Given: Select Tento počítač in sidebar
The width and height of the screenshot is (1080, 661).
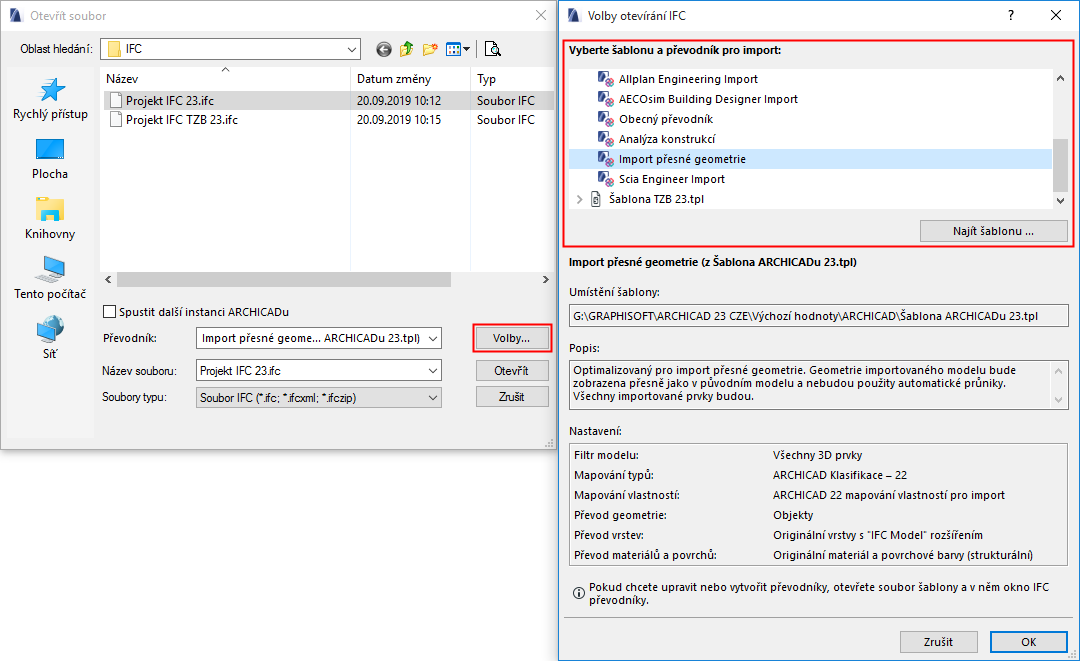Looking at the screenshot, I should [50, 279].
